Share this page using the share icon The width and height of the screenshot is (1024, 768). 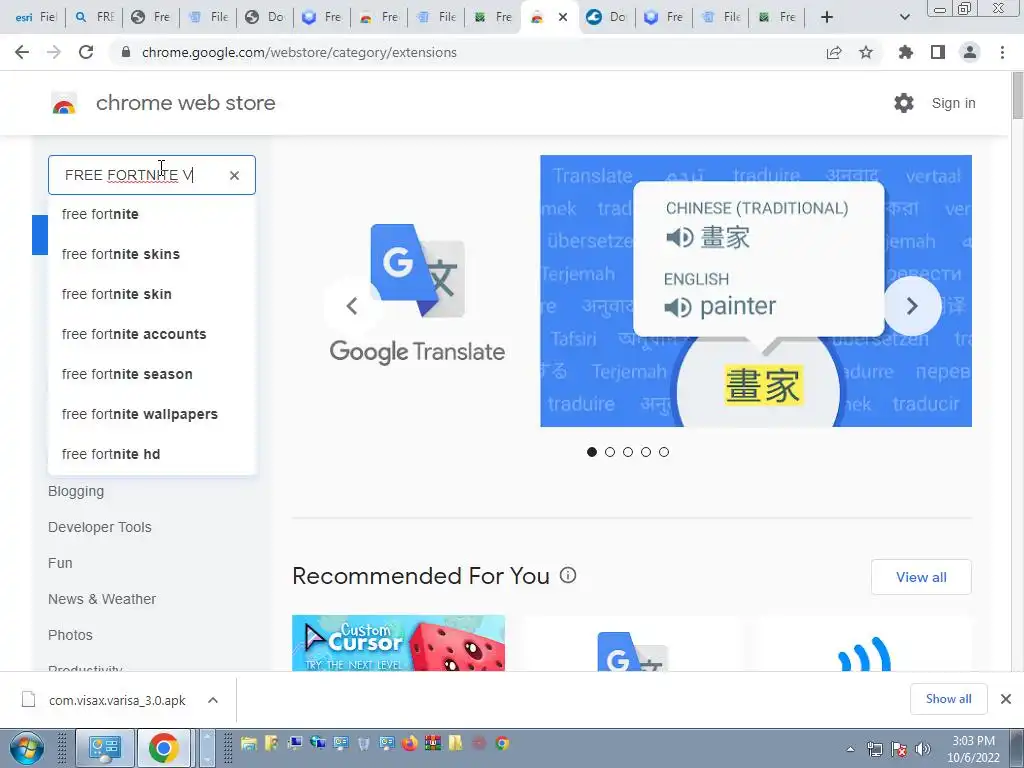tap(834, 52)
